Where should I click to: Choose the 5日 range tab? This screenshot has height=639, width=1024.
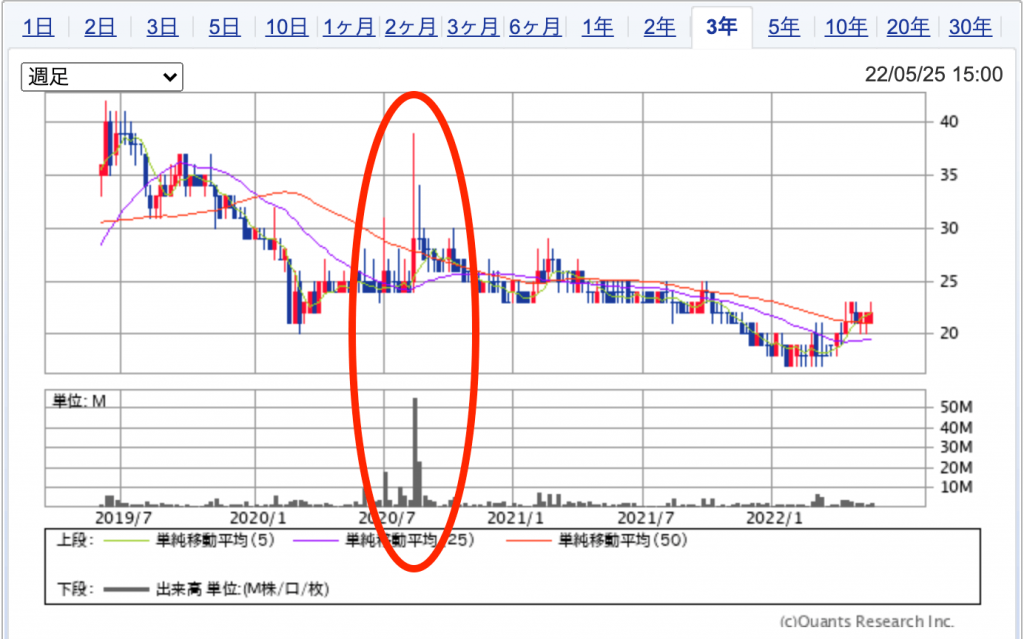224,27
